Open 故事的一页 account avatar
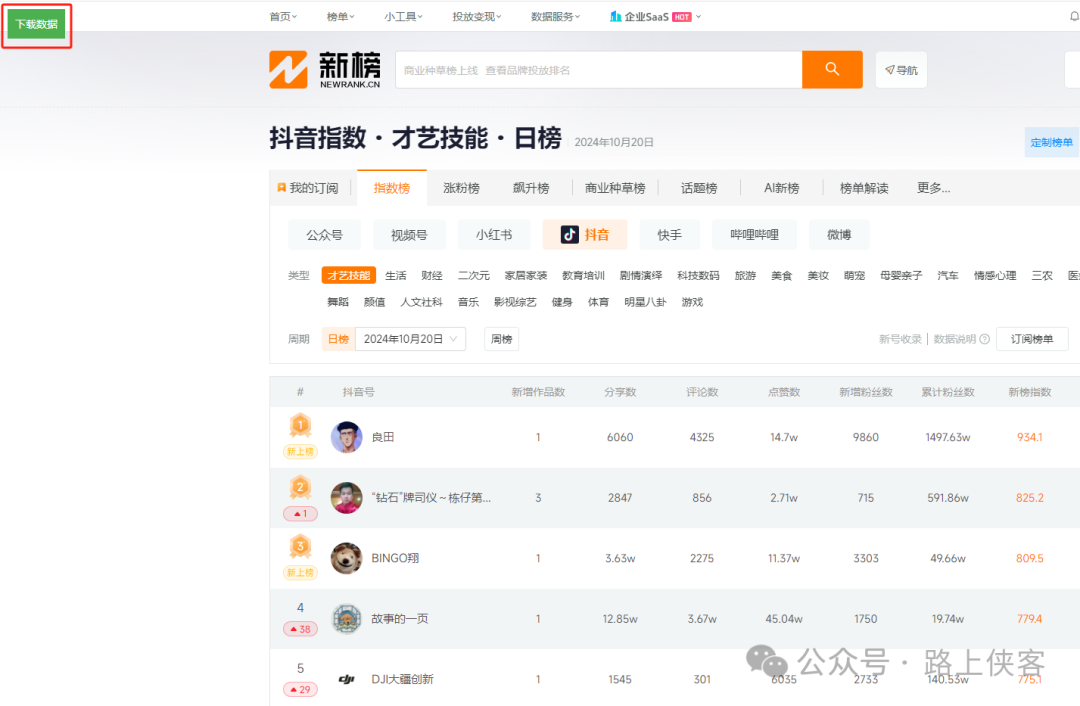The width and height of the screenshot is (1080, 706). click(346, 619)
